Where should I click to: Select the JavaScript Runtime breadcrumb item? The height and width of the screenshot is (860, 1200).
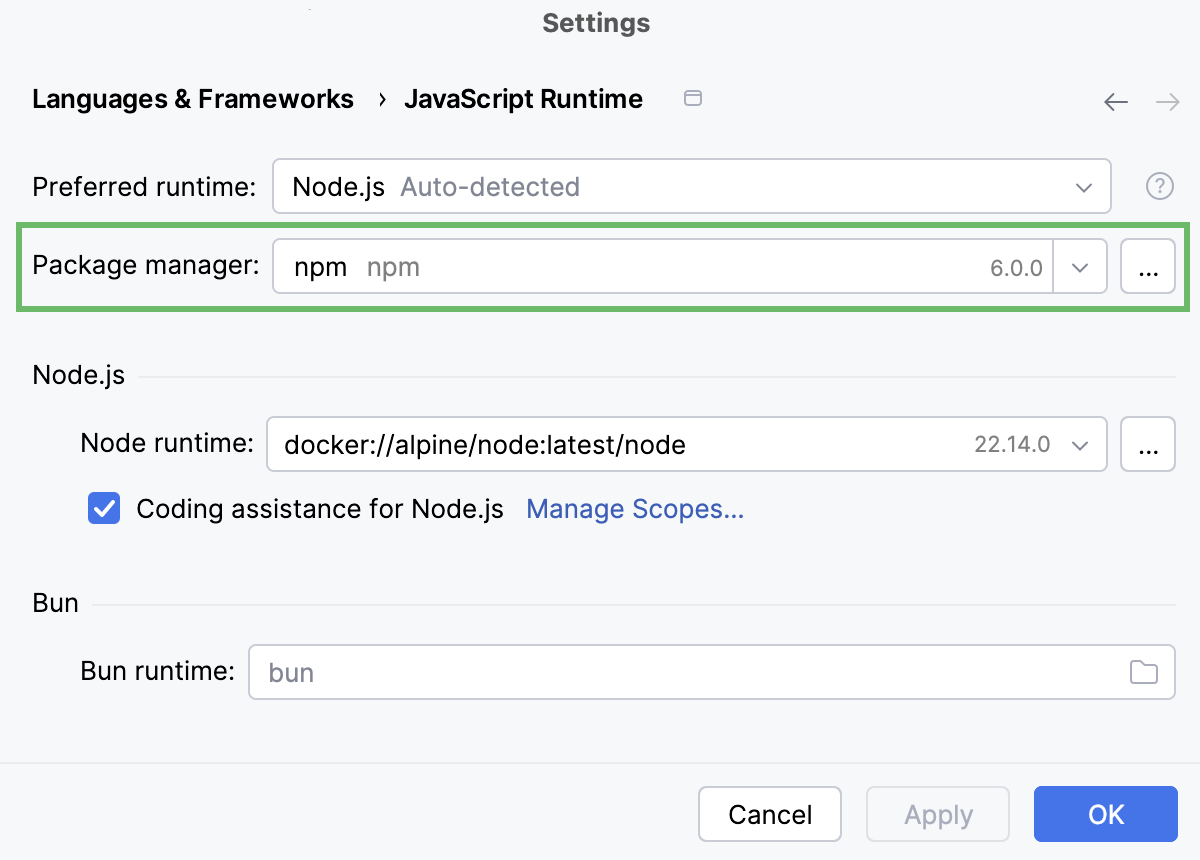pos(523,98)
